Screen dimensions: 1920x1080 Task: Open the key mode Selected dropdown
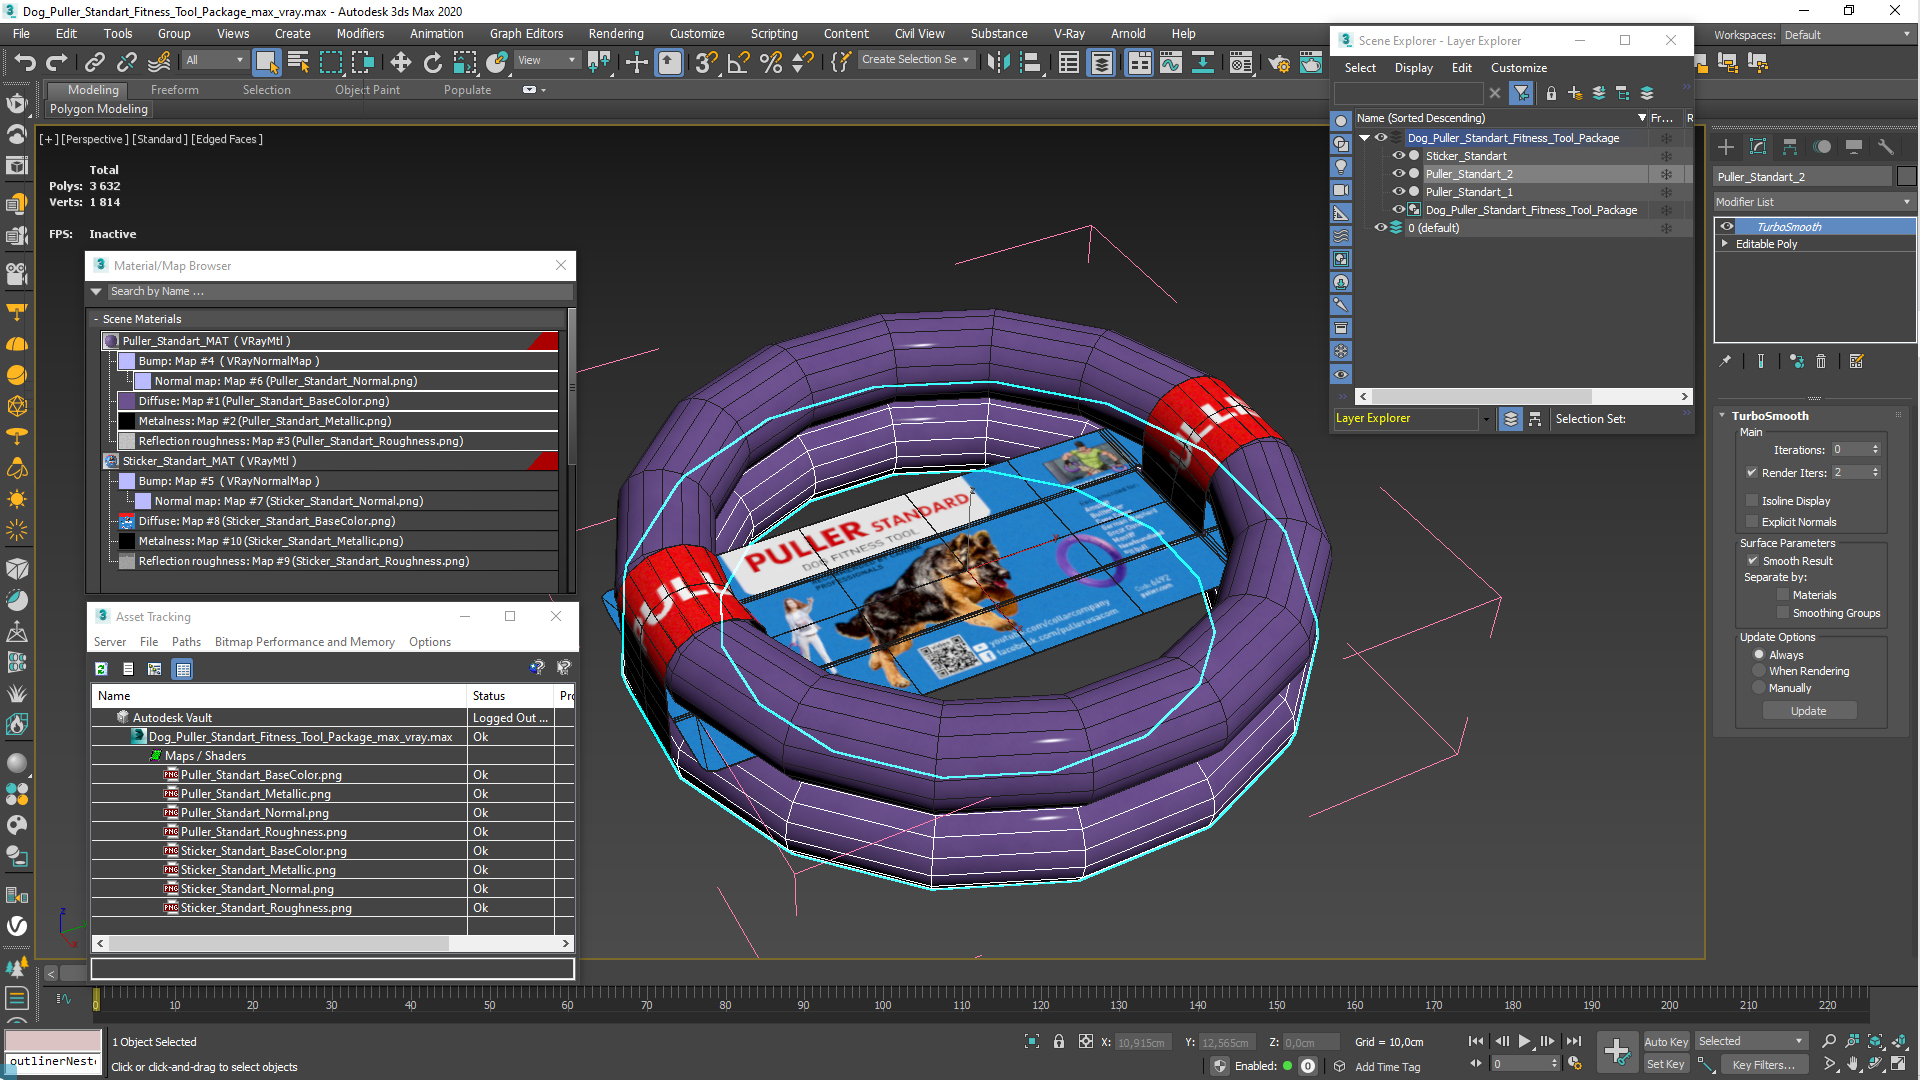pyautogui.click(x=1750, y=1041)
